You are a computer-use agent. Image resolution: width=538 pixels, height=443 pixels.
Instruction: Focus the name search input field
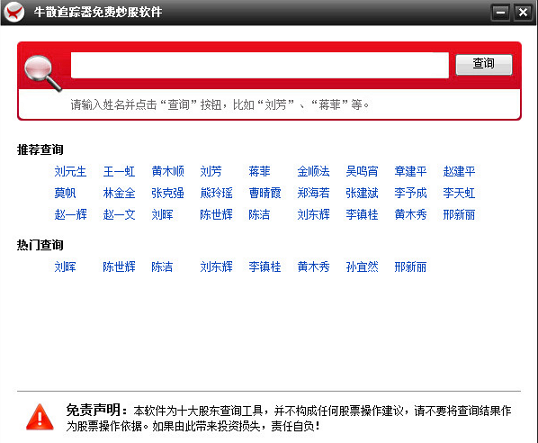(260, 65)
